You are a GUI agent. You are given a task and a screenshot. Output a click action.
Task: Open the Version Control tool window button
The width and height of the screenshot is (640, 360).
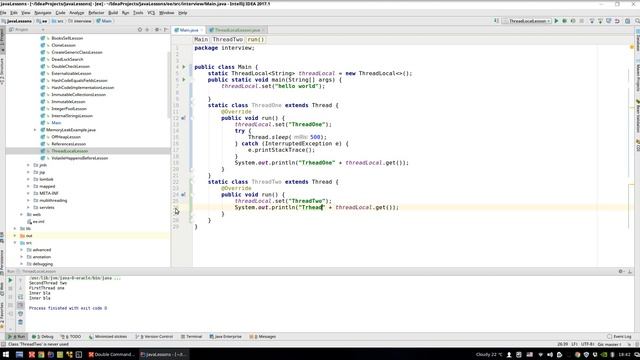coord(154,337)
